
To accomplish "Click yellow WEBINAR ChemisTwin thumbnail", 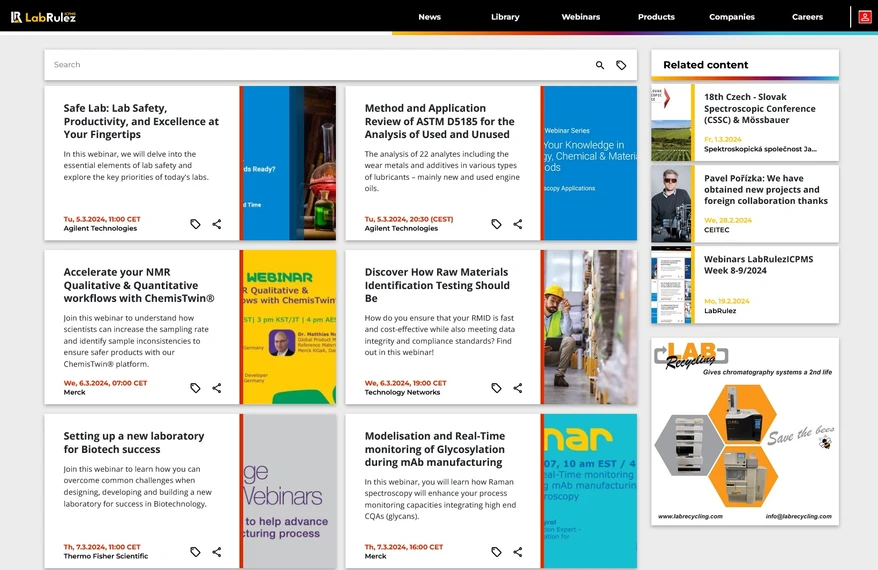I will [x=289, y=327].
